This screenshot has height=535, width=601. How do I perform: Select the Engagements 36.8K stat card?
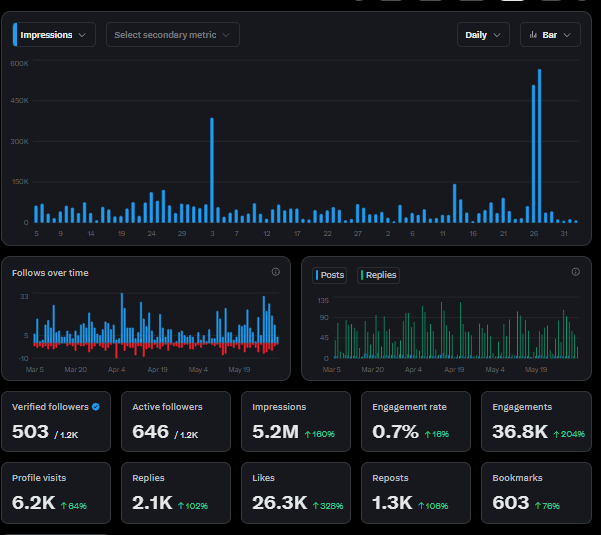pyautogui.click(x=537, y=421)
